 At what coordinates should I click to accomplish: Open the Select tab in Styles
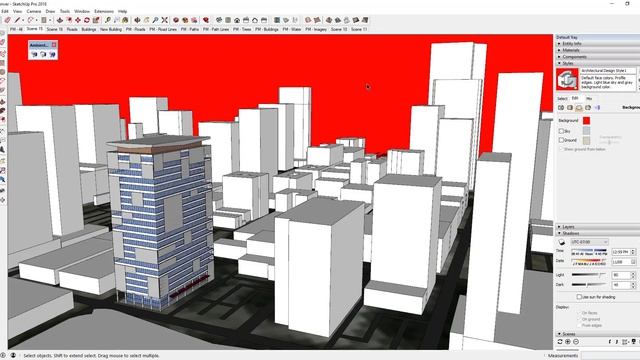tap(562, 99)
